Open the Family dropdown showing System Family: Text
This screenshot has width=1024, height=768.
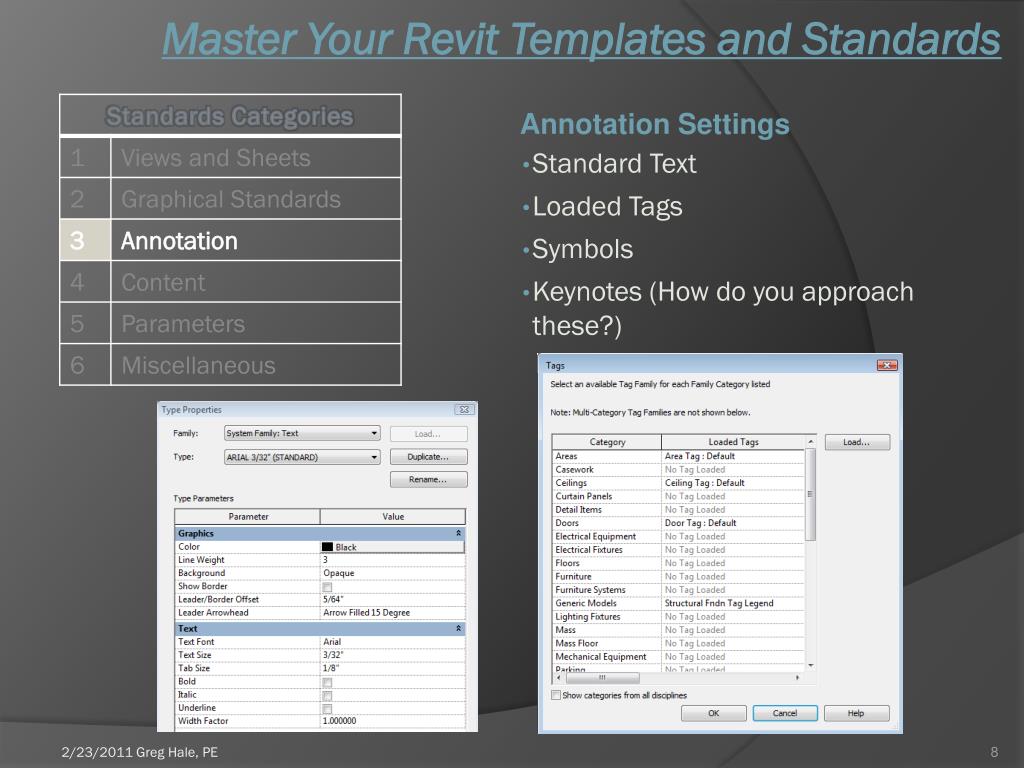click(302, 433)
